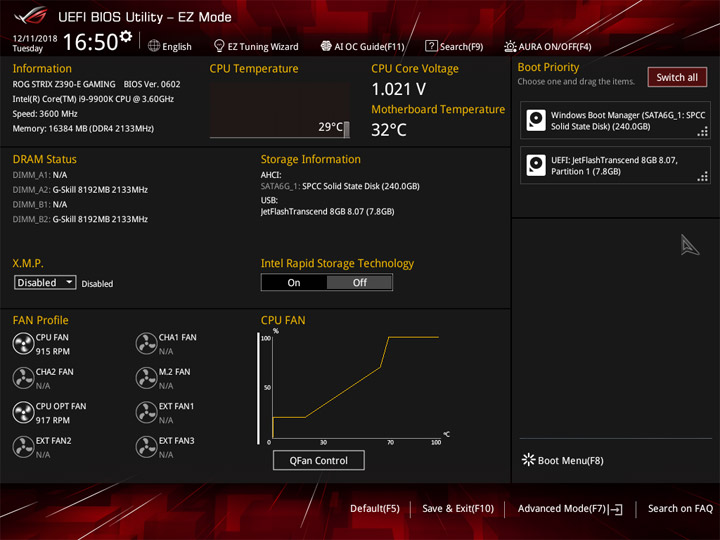The width and height of the screenshot is (720, 540).
Task: Click USB JetFlashTranscend 8GB storage entry
Action: click(x=327, y=212)
